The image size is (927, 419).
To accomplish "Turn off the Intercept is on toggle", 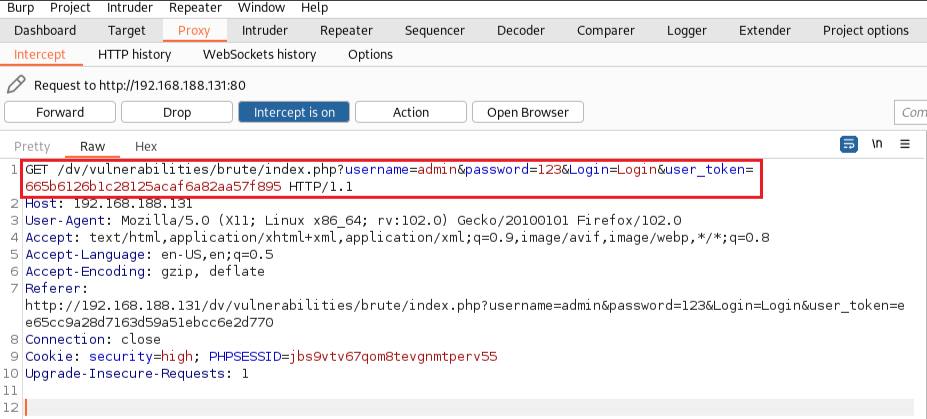I will (x=294, y=112).
